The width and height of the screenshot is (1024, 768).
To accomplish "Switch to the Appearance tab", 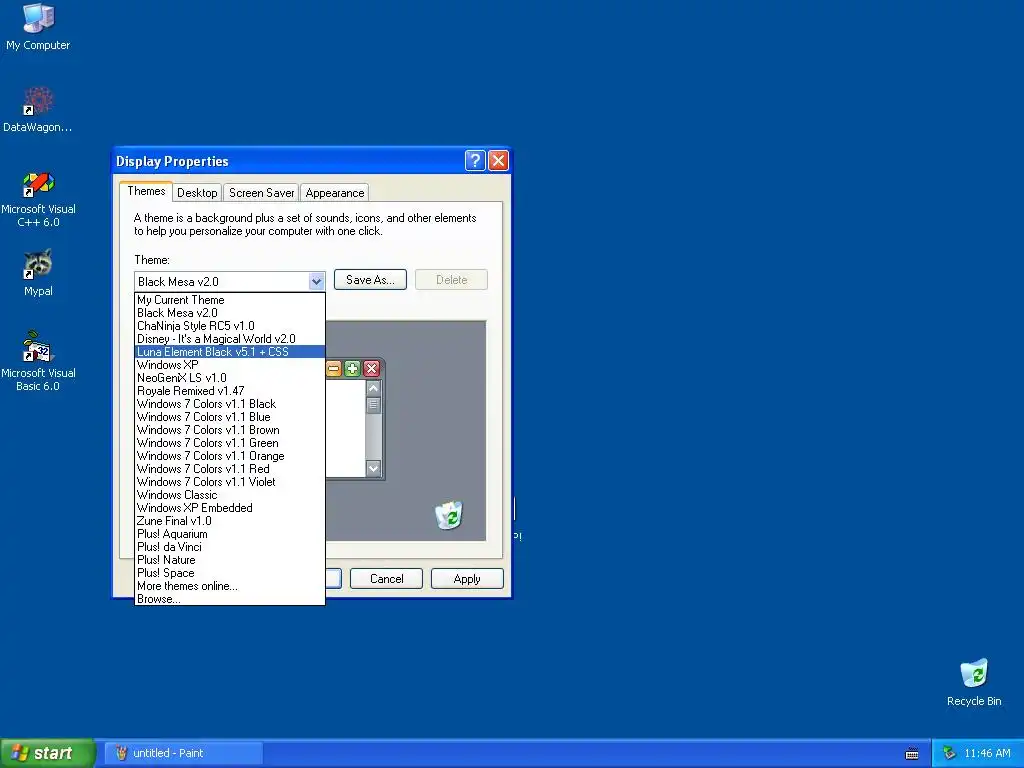I will tap(335, 193).
